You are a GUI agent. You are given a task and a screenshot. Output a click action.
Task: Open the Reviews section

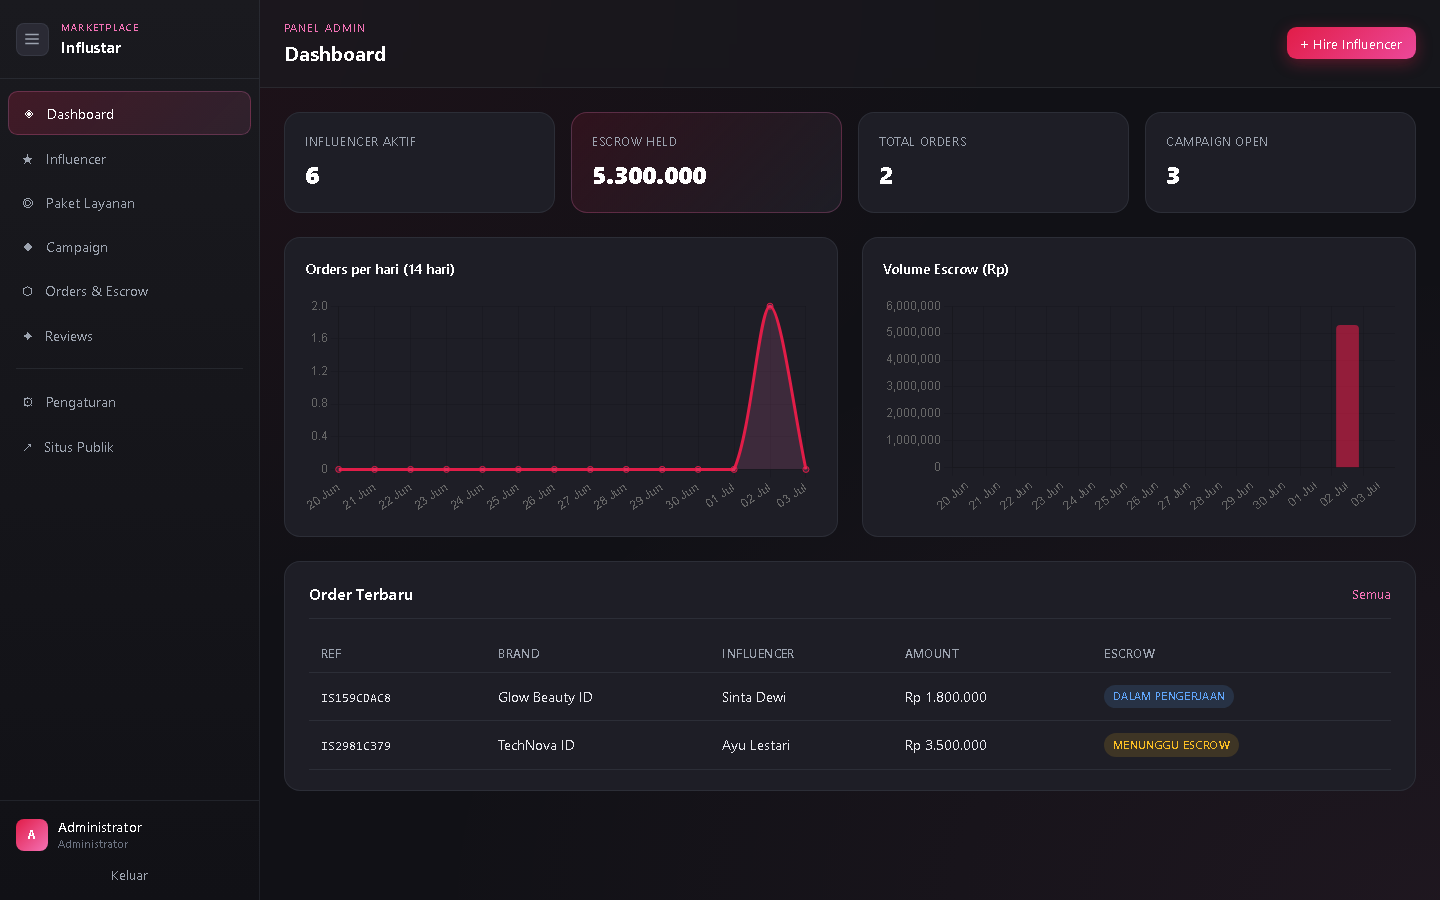pos(129,336)
